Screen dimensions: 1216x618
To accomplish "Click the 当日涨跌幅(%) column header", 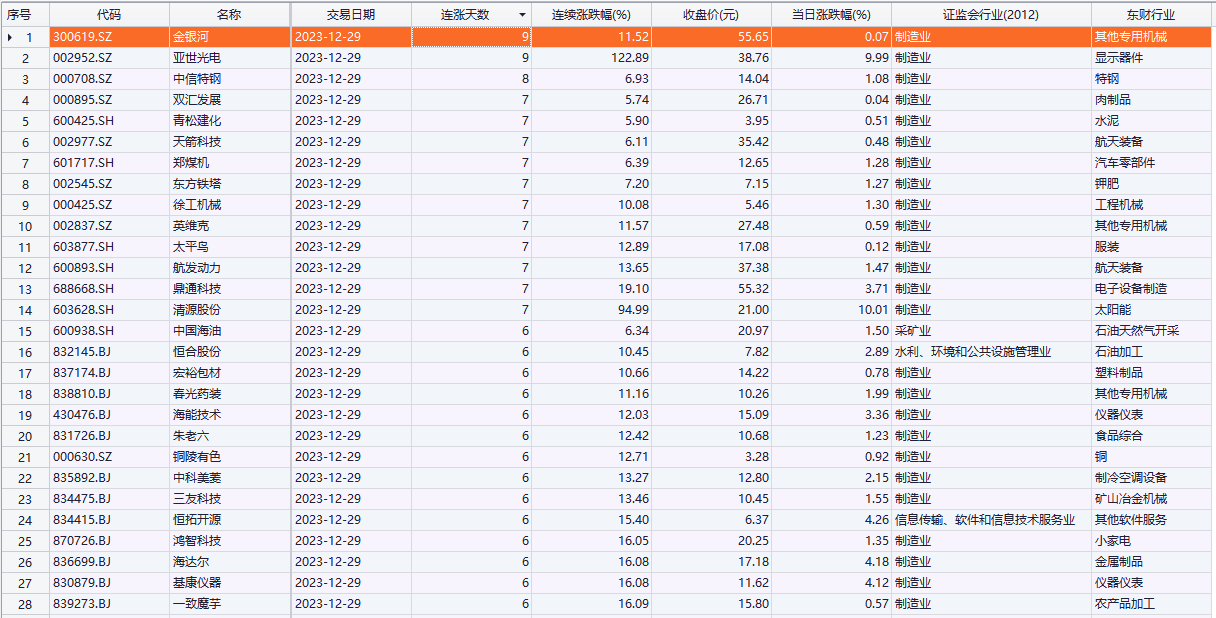I will tap(831, 15).
